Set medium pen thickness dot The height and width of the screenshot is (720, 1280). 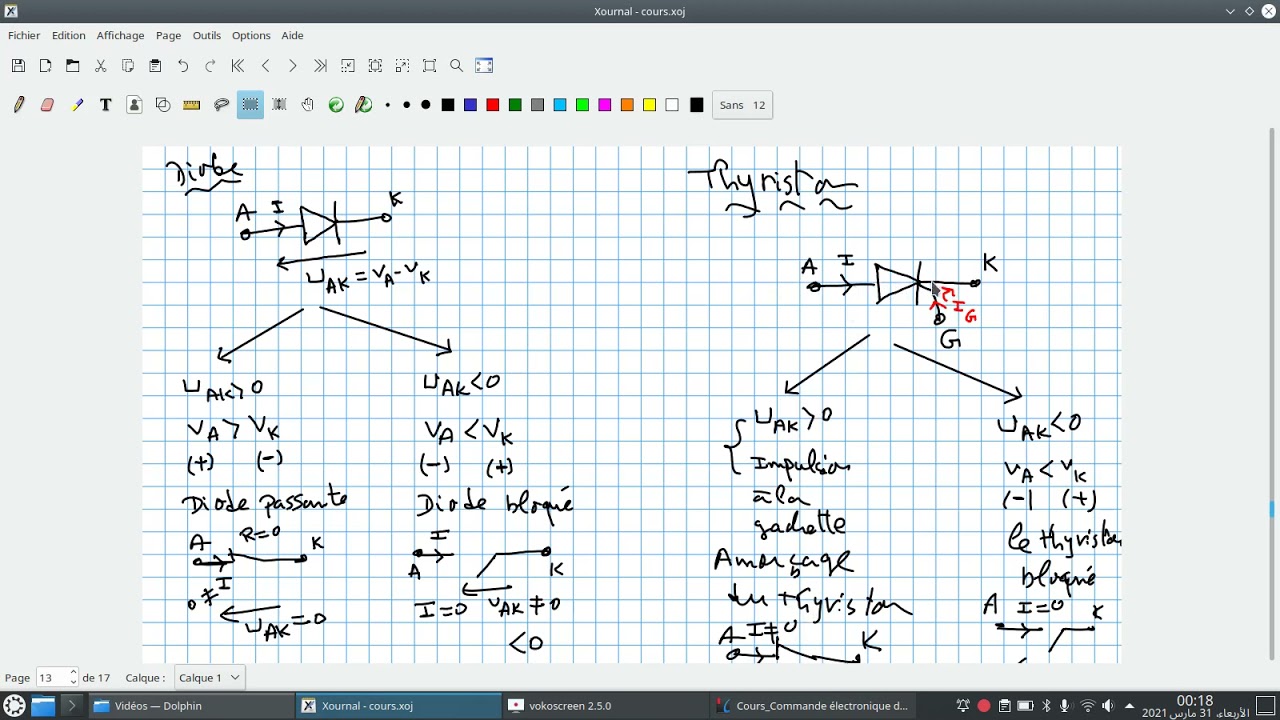[406, 105]
